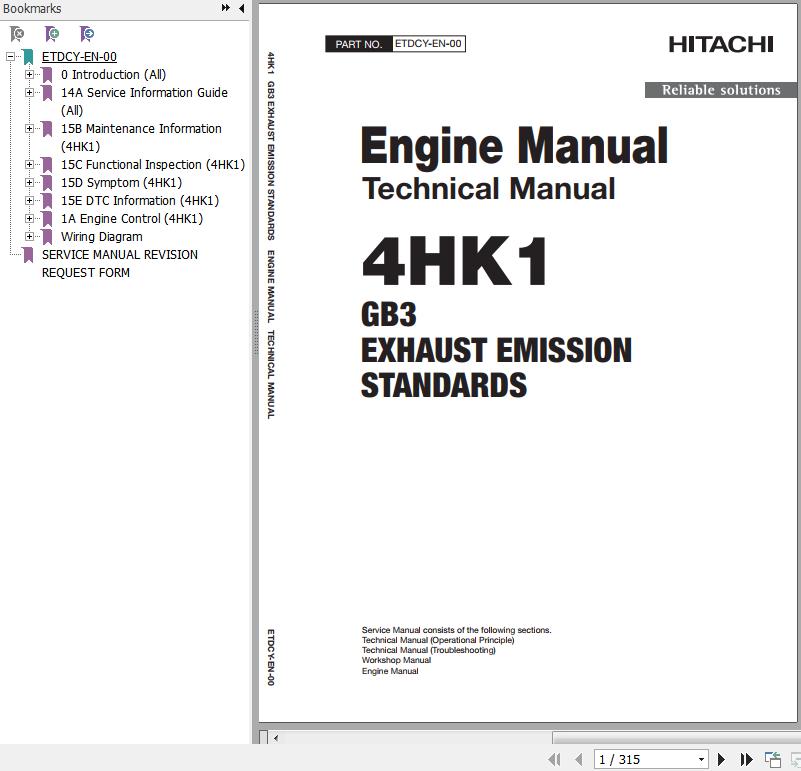Expand the 15B Maintenance Information bookmark
Image resolution: width=801 pixels, height=771 pixels.
(x=29, y=129)
